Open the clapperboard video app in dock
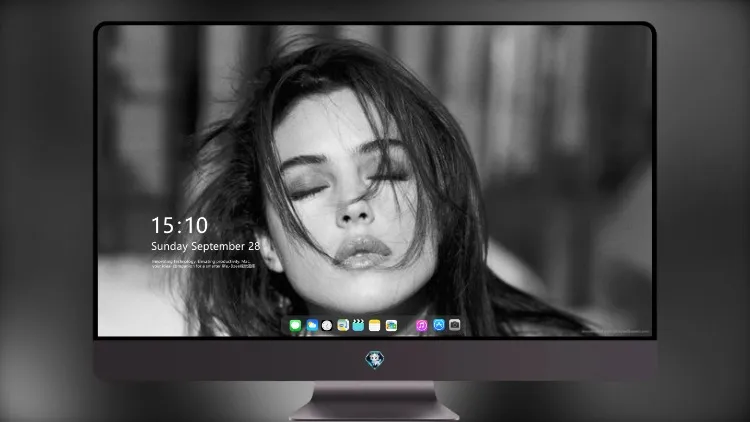The width and height of the screenshot is (750, 422). click(x=358, y=326)
